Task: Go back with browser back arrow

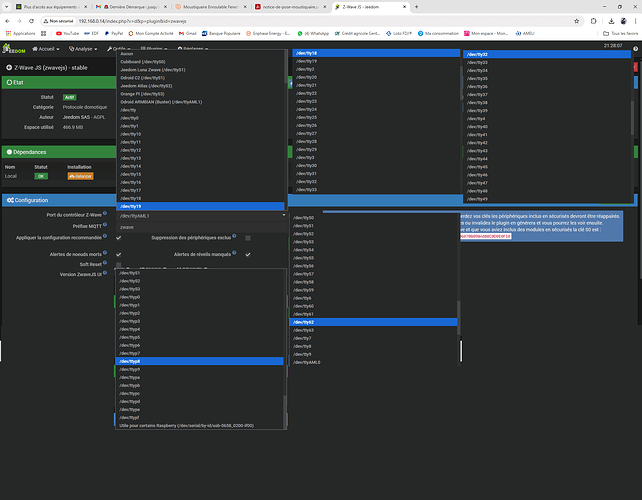Action: coord(7,21)
